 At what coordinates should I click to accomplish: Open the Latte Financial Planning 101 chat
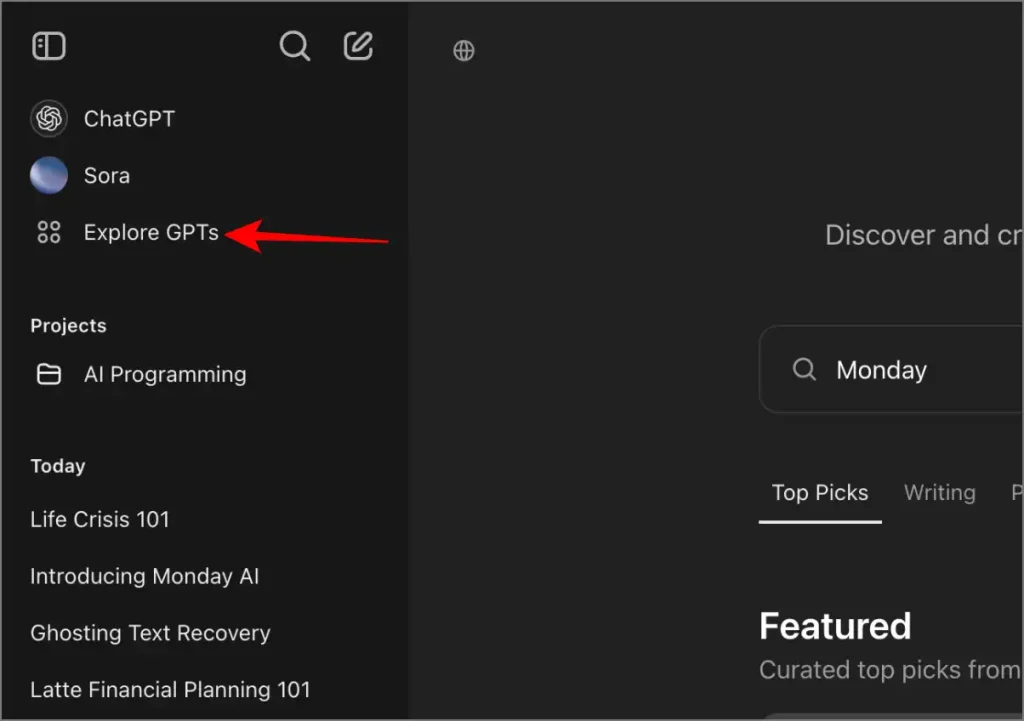(170, 691)
